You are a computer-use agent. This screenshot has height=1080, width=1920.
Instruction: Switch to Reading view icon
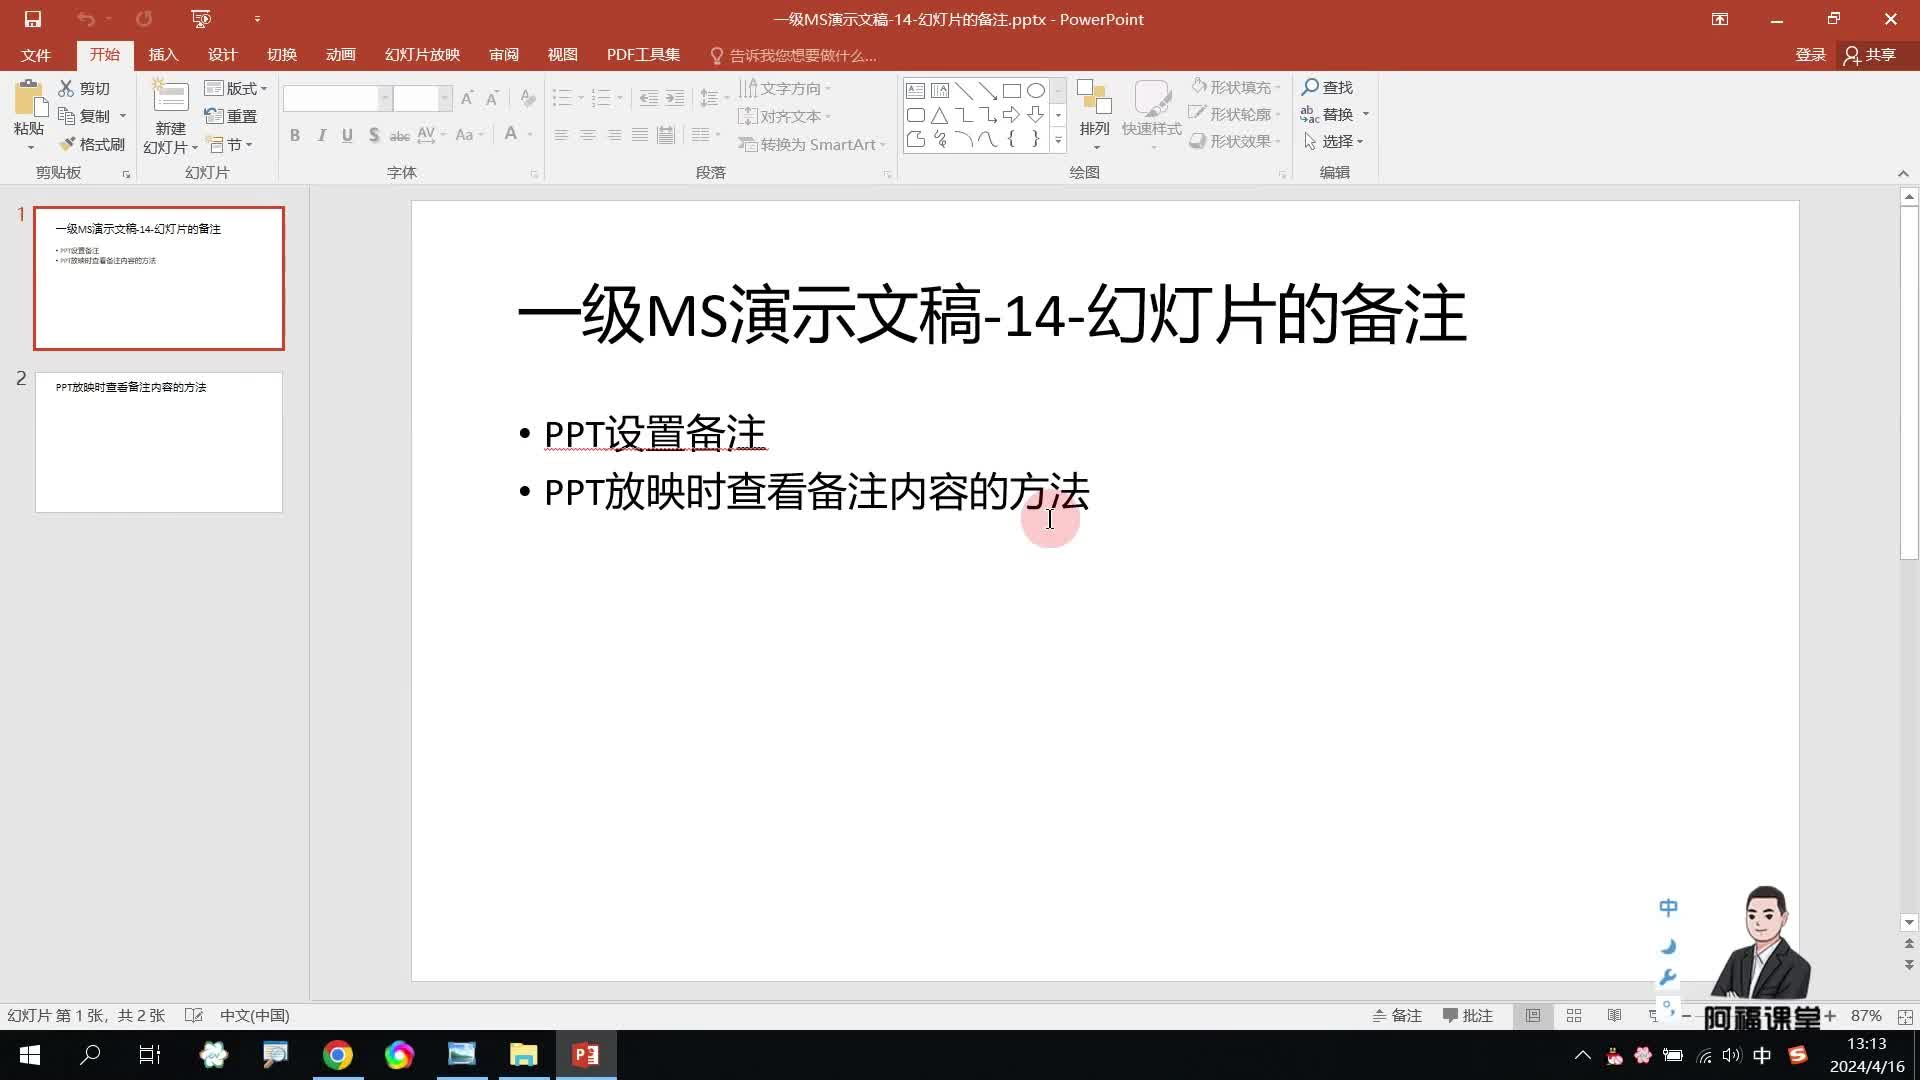(1615, 1016)
